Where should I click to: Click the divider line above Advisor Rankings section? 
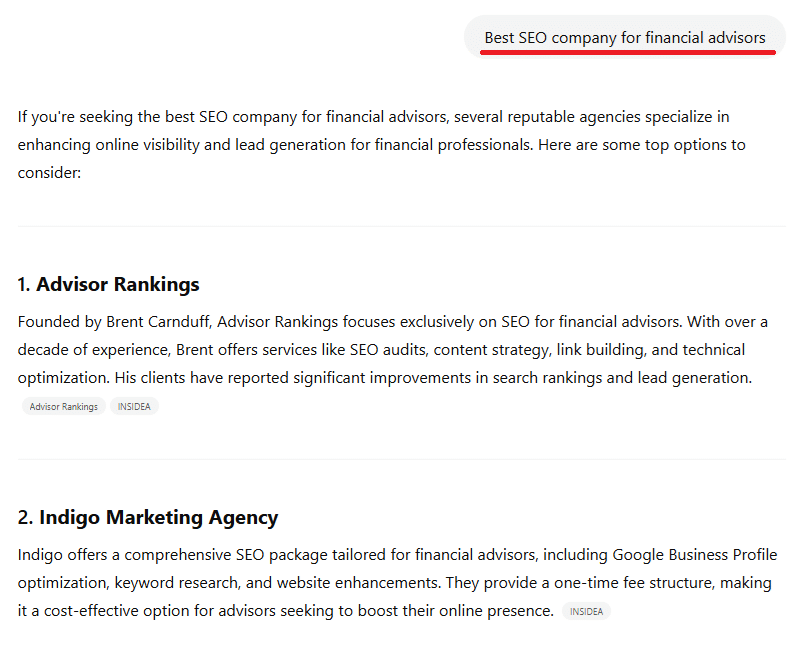click(402, 226)
